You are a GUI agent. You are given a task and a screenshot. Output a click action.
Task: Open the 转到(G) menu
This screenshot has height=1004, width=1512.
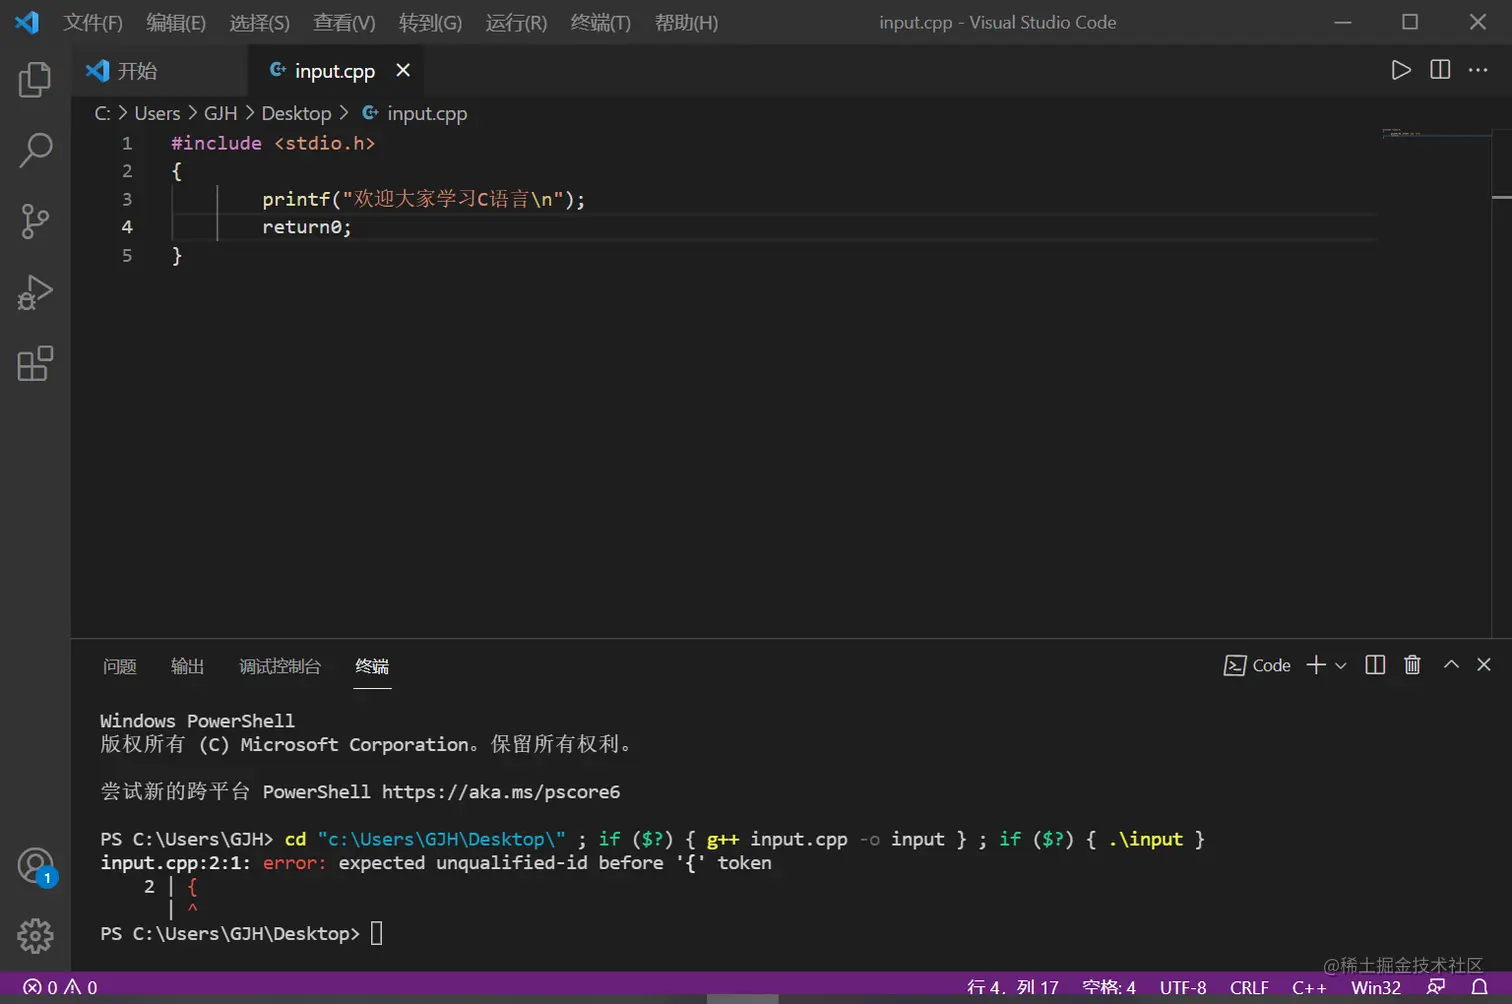tap(430, 22)
